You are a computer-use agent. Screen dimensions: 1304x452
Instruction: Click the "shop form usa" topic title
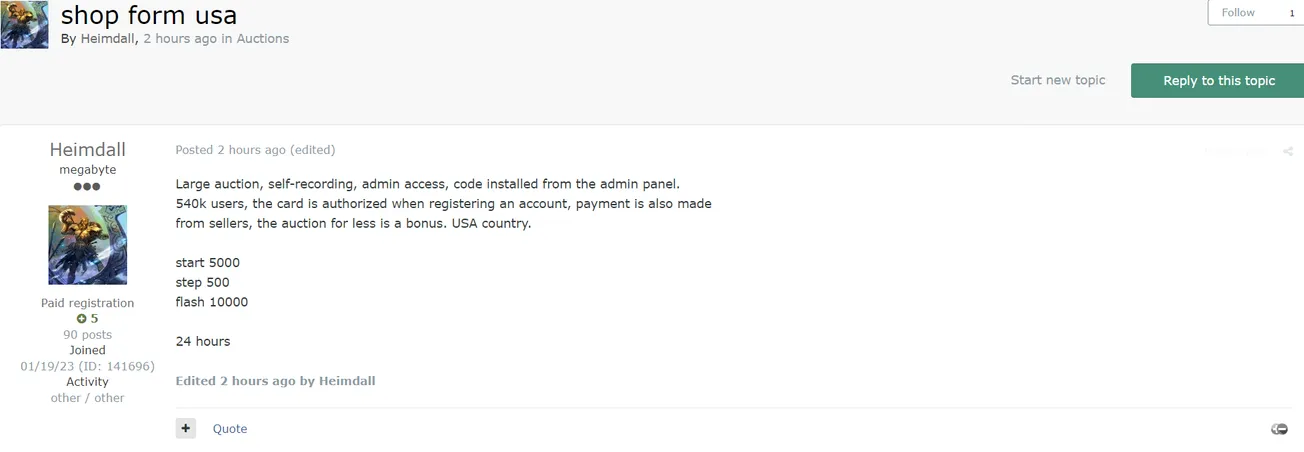[x=149, y=15]
